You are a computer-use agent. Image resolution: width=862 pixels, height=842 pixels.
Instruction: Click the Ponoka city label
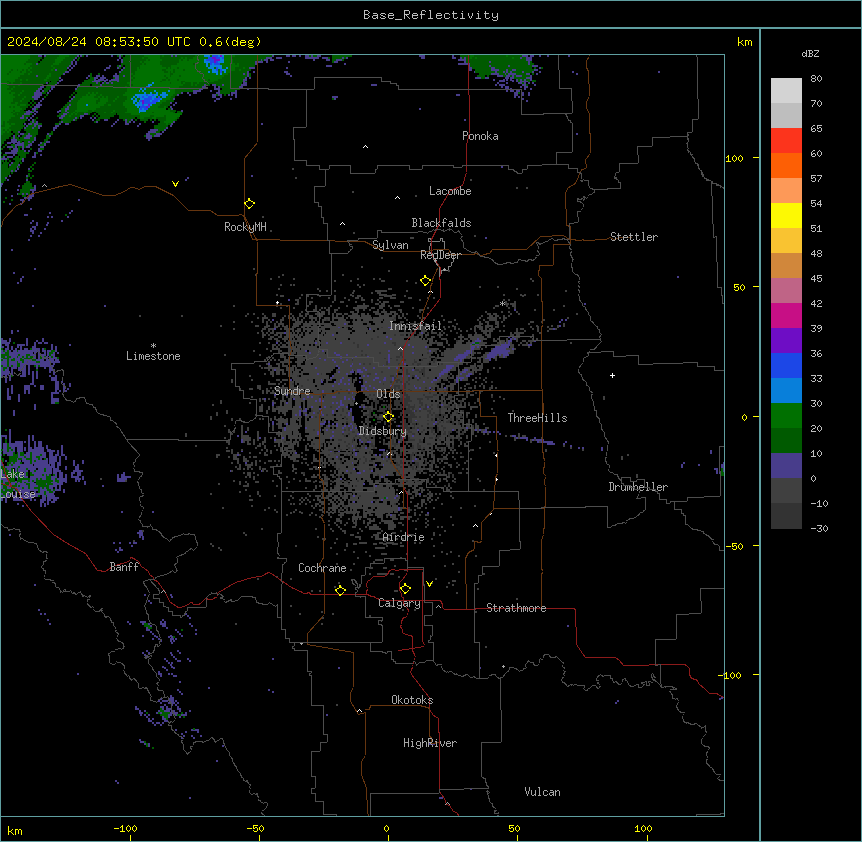[480, 136]
